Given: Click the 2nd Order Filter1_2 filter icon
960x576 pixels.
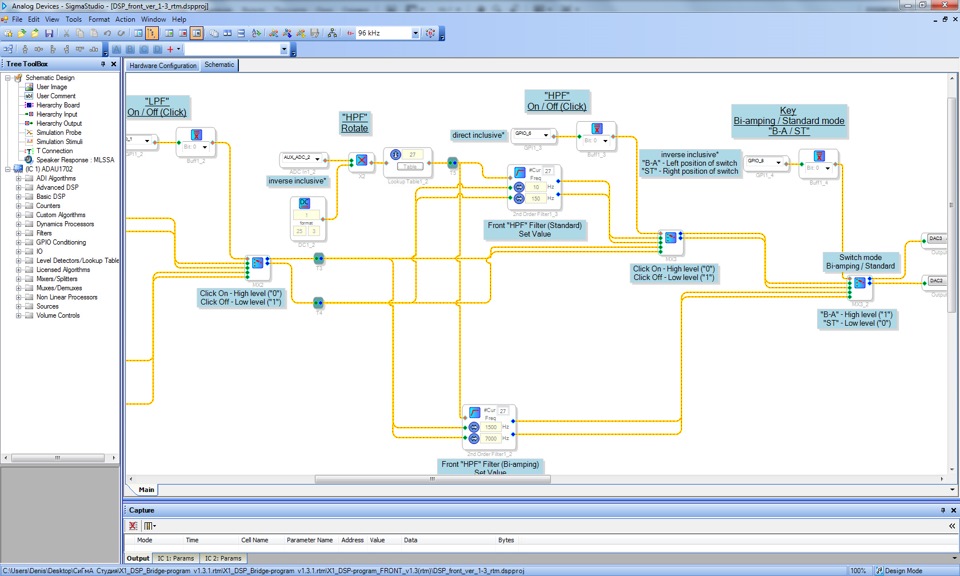Looking at the screenshot, I should coord(474,412).
